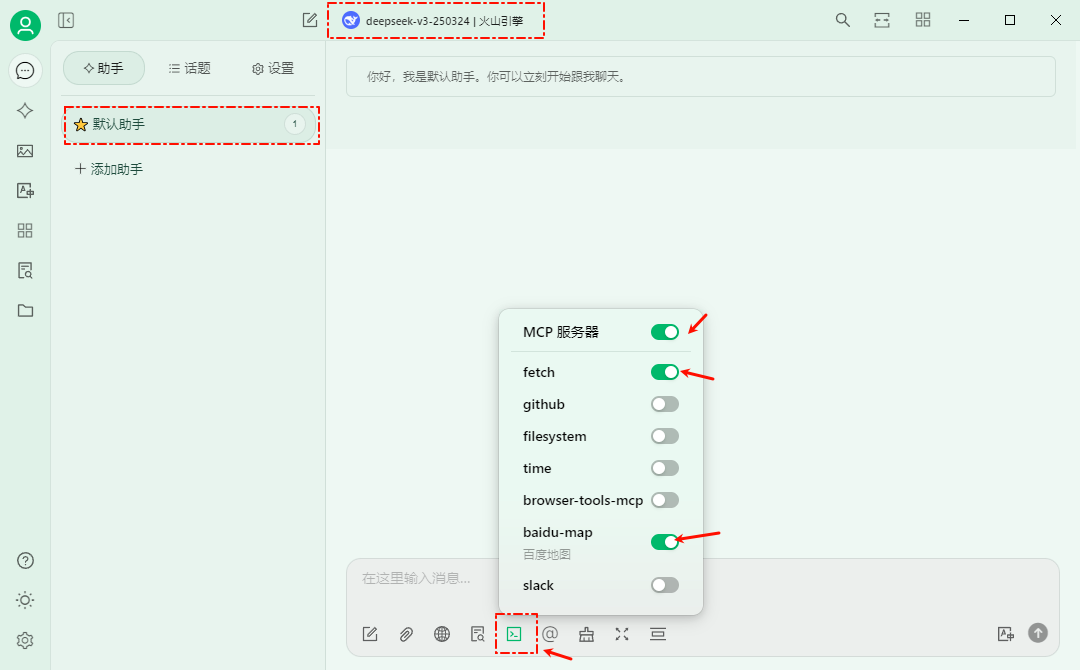Screen dimensions: 1080x670
Task: Disable the baidu-map server switch
Action: 665,542
